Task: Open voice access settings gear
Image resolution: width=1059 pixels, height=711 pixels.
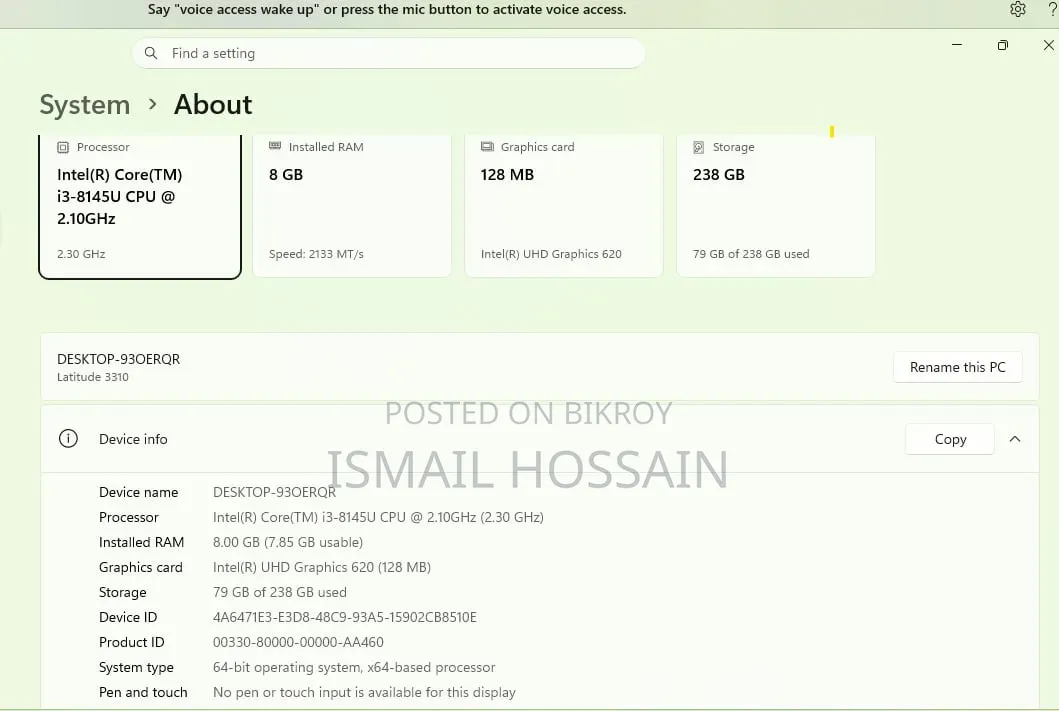Action: [x=1017, y=9]
